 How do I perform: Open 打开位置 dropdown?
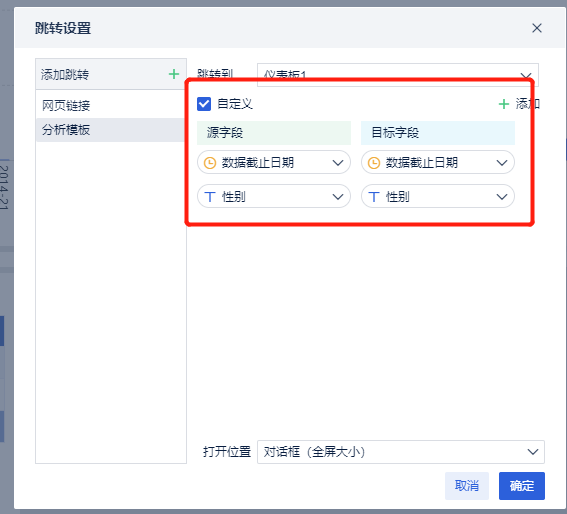click(x=401, y=452)
